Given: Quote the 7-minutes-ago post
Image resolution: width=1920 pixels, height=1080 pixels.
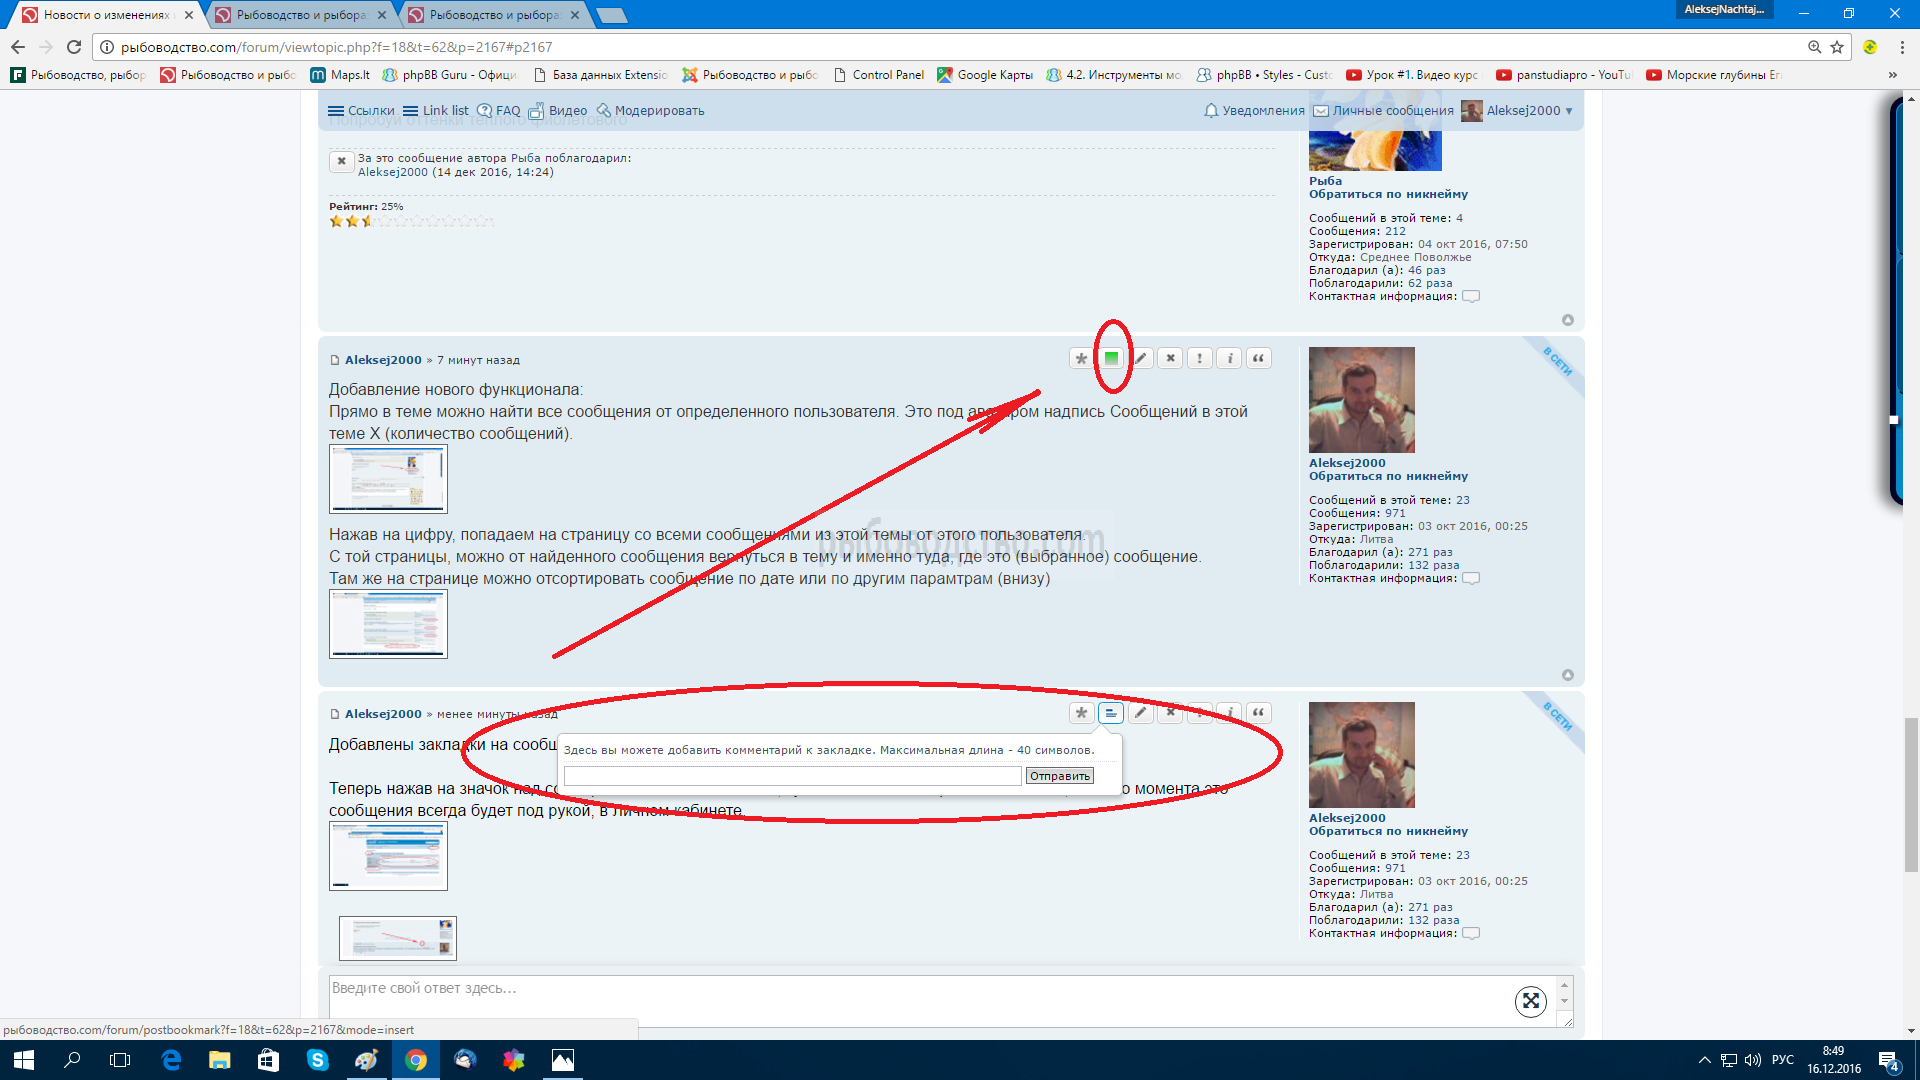Looking at the screenshot, I should pyautogui.click(x=1259, y=358).
